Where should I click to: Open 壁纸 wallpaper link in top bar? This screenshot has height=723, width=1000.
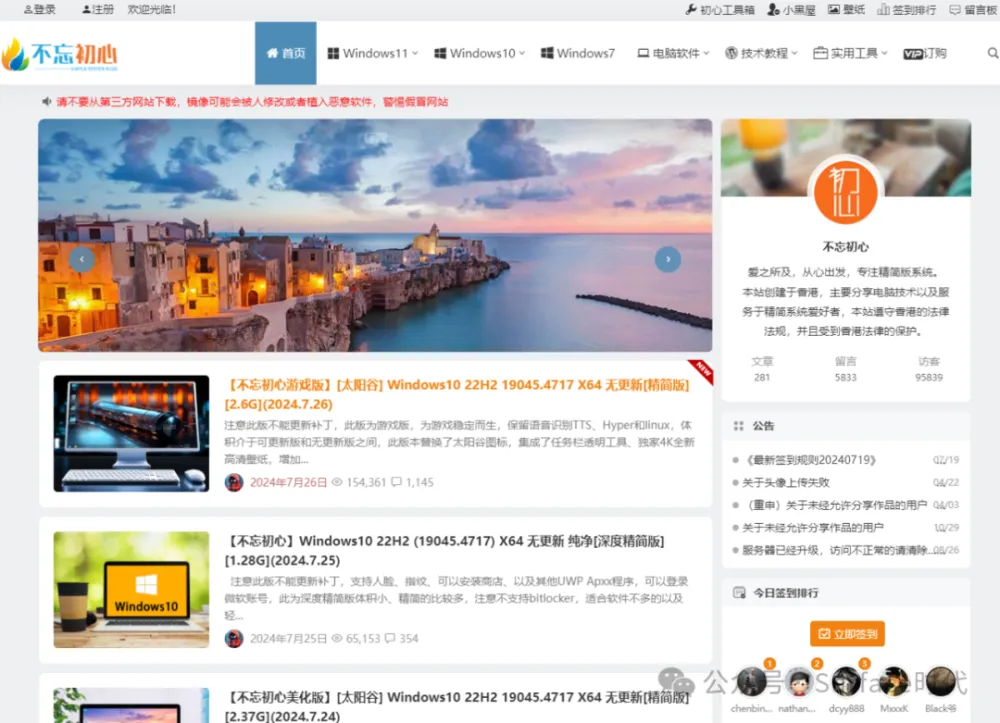click(846, 10)
